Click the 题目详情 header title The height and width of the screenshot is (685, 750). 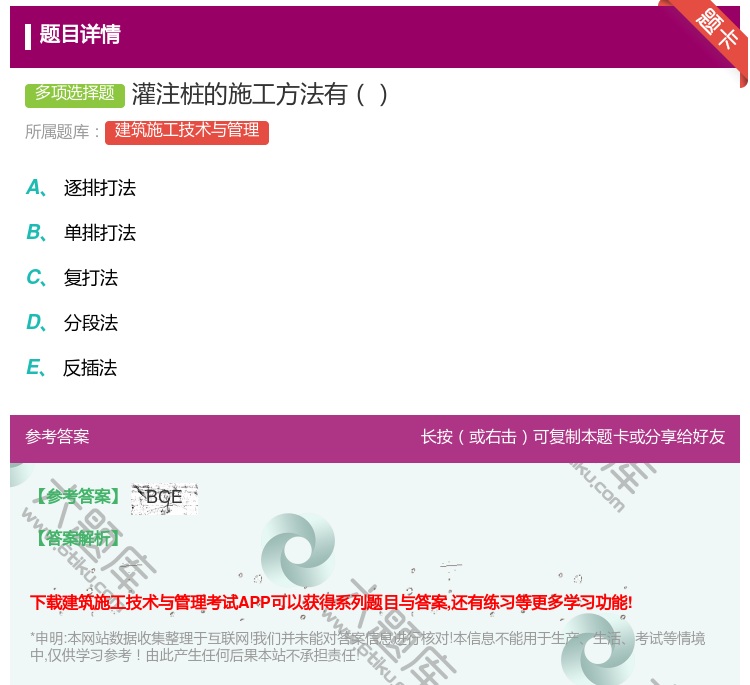(80, 34)
